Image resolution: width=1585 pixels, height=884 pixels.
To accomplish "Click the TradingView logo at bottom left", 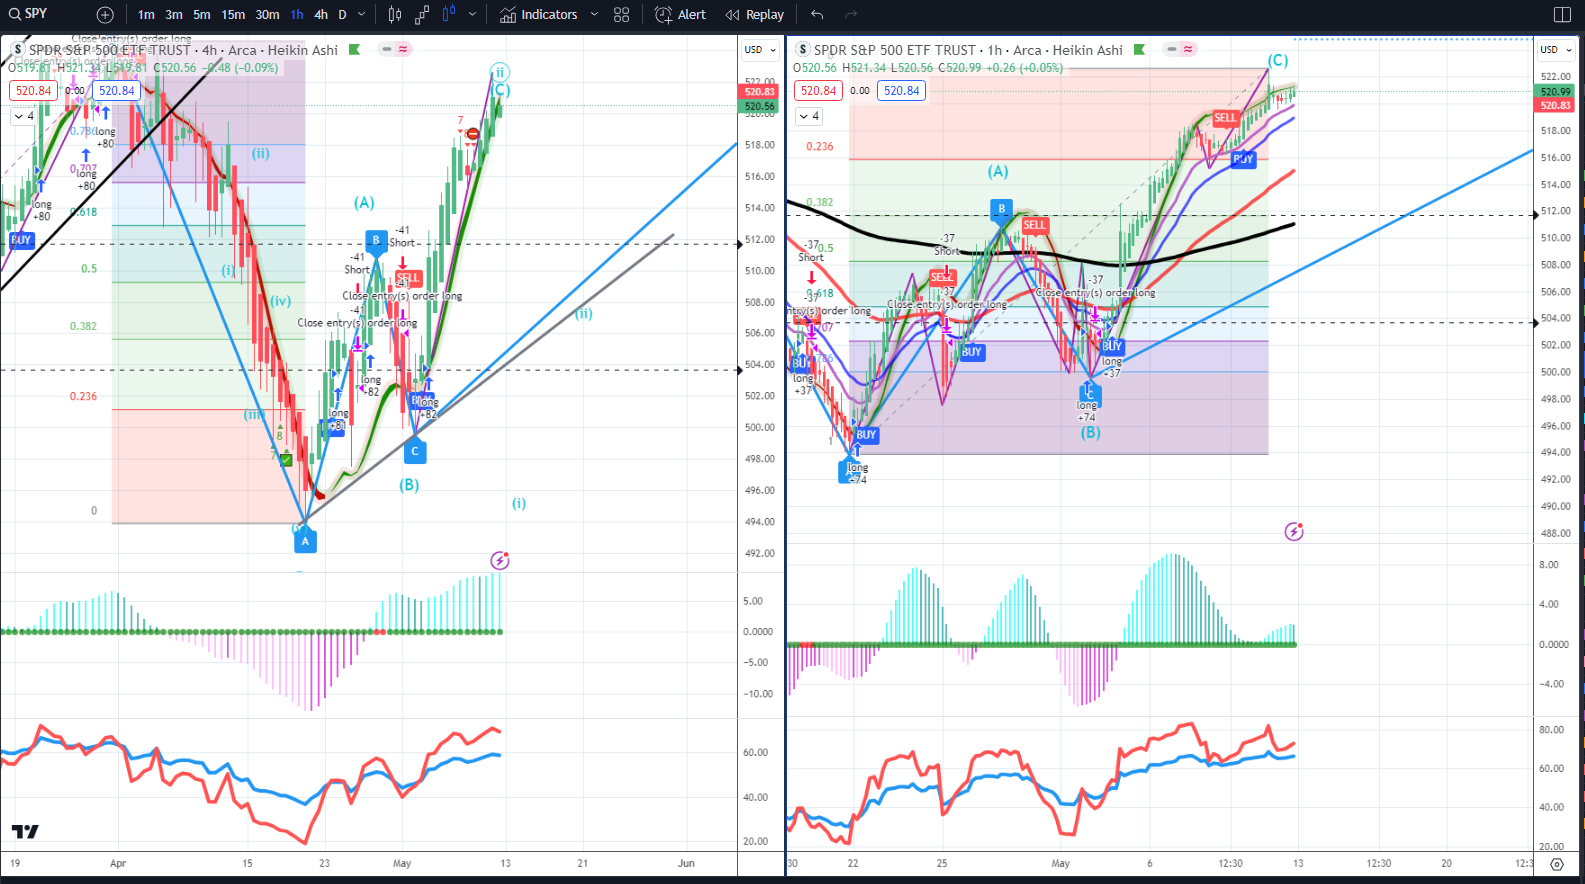I will 25,832.
